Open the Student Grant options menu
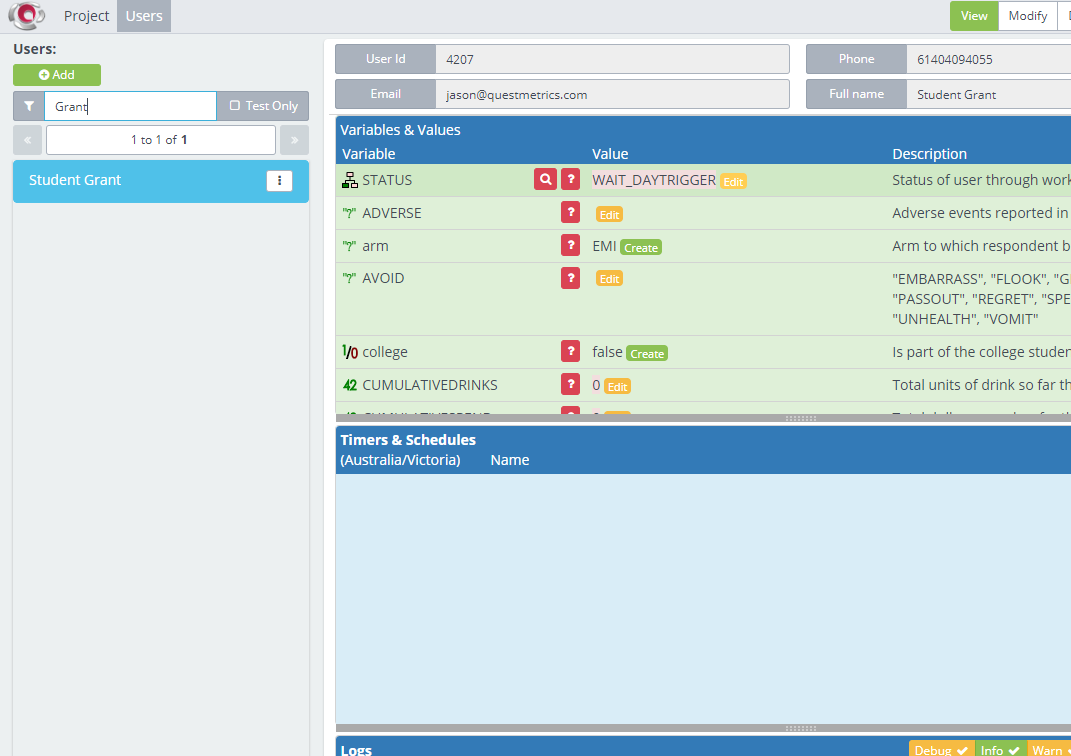 (279, 181)
